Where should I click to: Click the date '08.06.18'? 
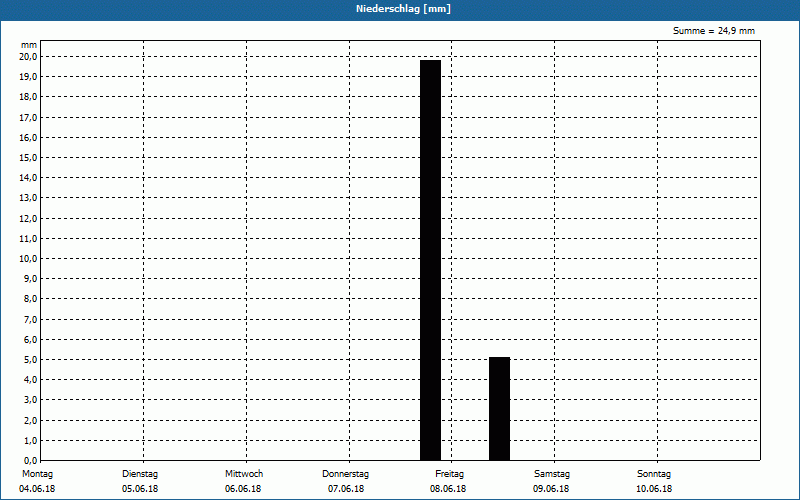447,489
